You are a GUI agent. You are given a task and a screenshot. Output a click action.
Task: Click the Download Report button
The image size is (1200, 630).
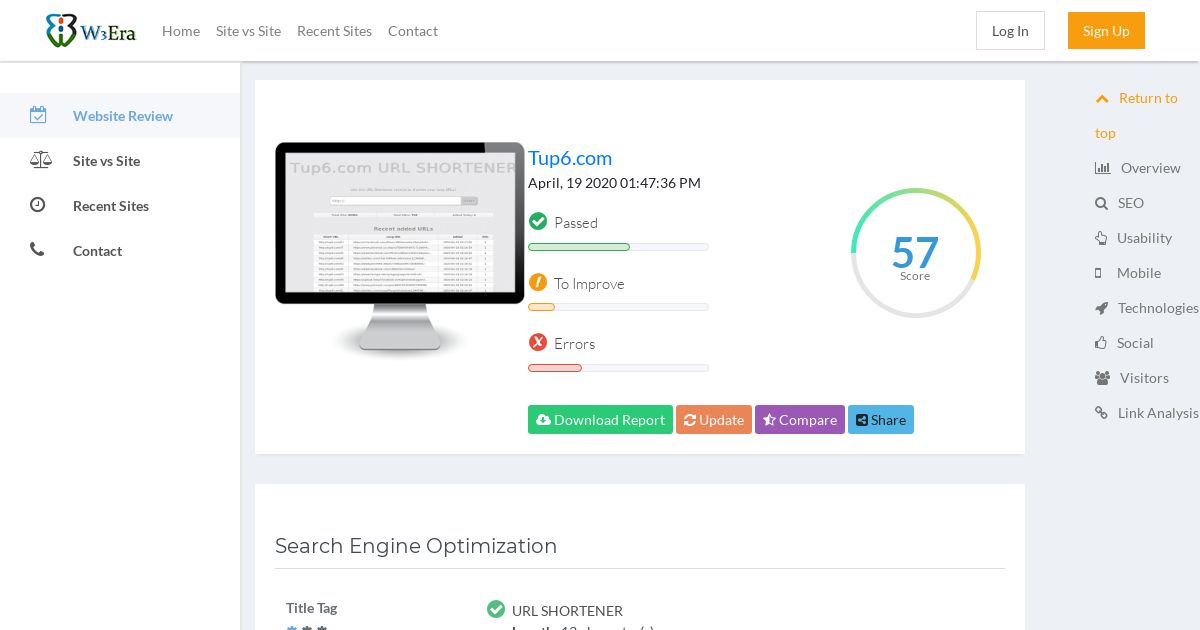[600, 420]
